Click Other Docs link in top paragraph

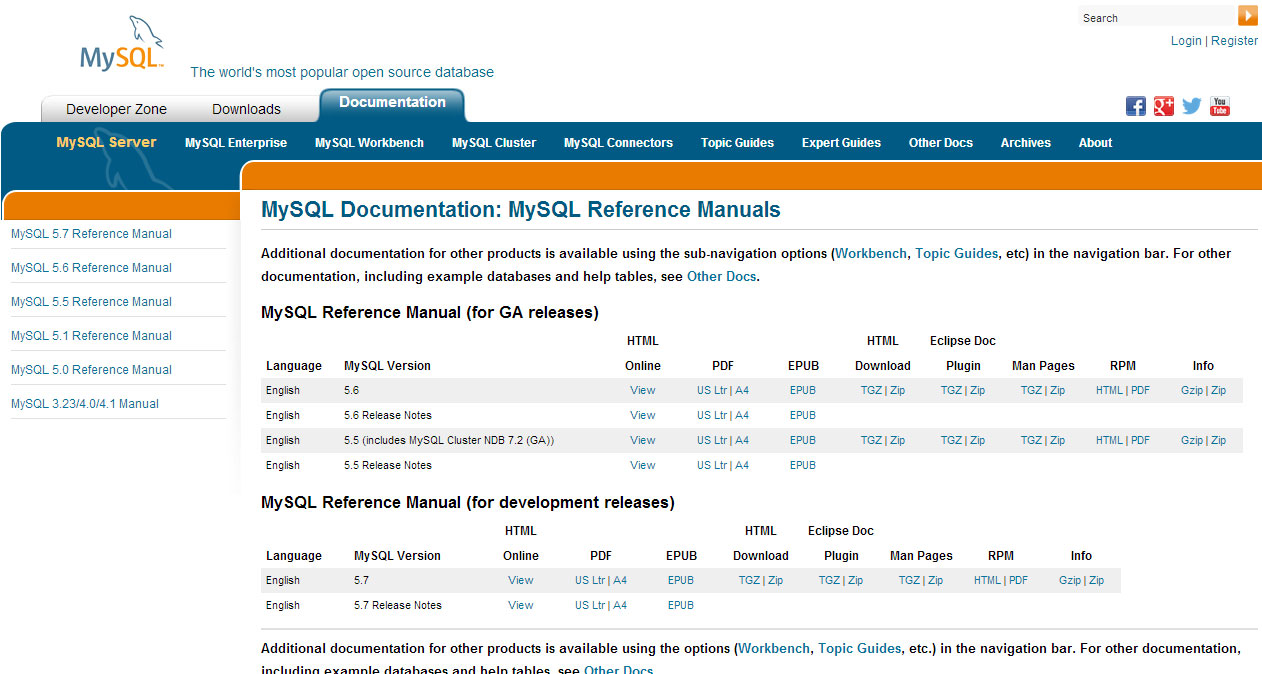[721, 277]
